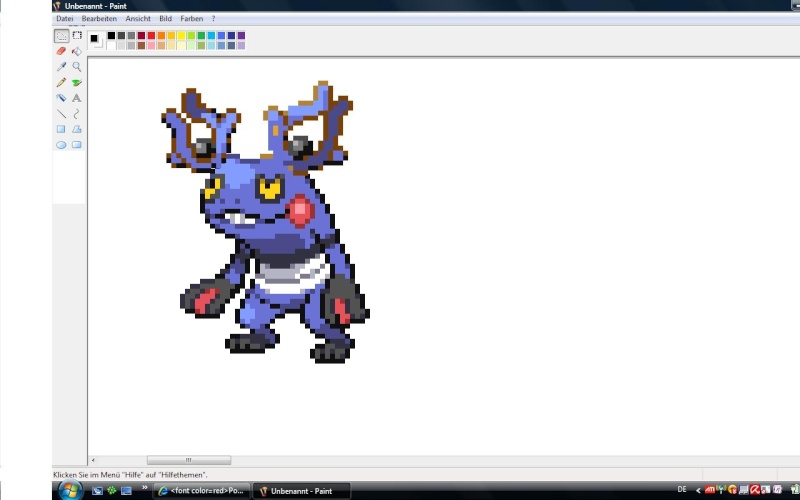The width and height of the screenshot is (800, 500).
Task: Choose the Ellipse tool
Action: point(61,145)
